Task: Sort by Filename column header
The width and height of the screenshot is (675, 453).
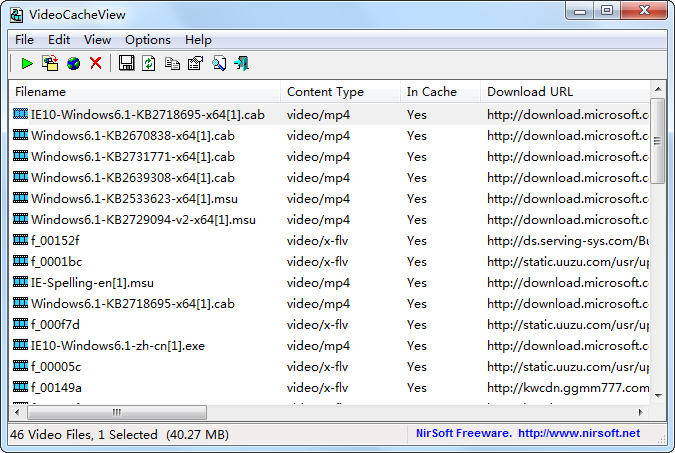Action: [x=145, y=92]
